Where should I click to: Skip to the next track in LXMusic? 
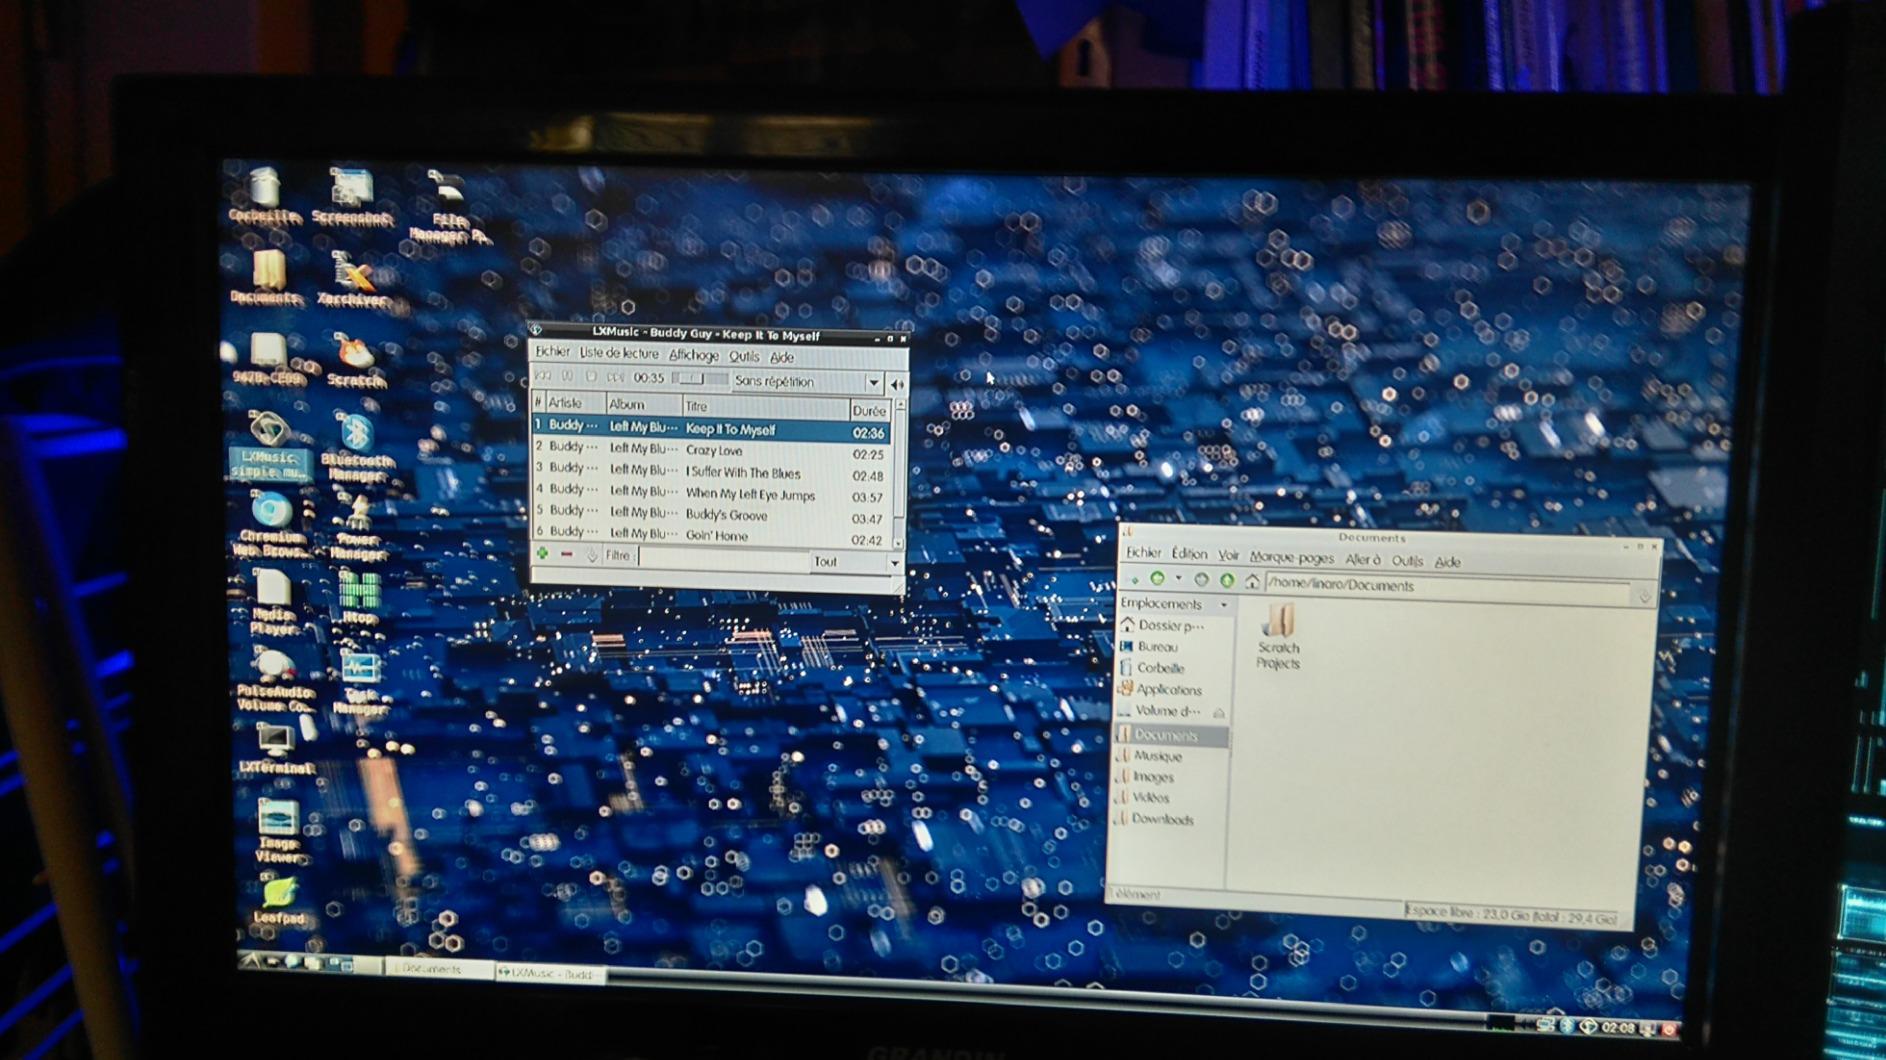coord(615,378)
